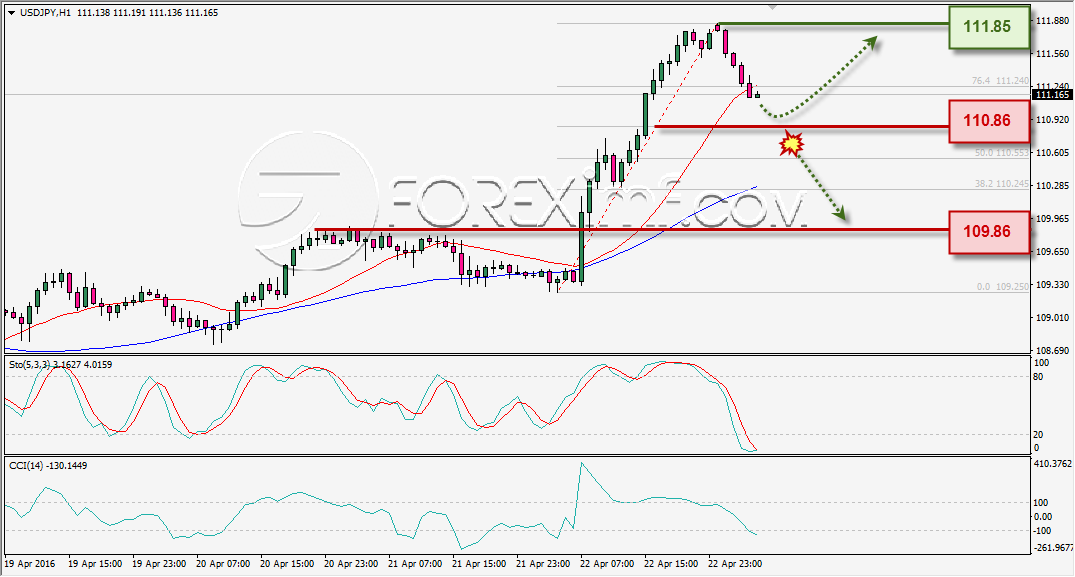
Task: Click the 110.285 price axis value
Action: [x=1052, y=185]
